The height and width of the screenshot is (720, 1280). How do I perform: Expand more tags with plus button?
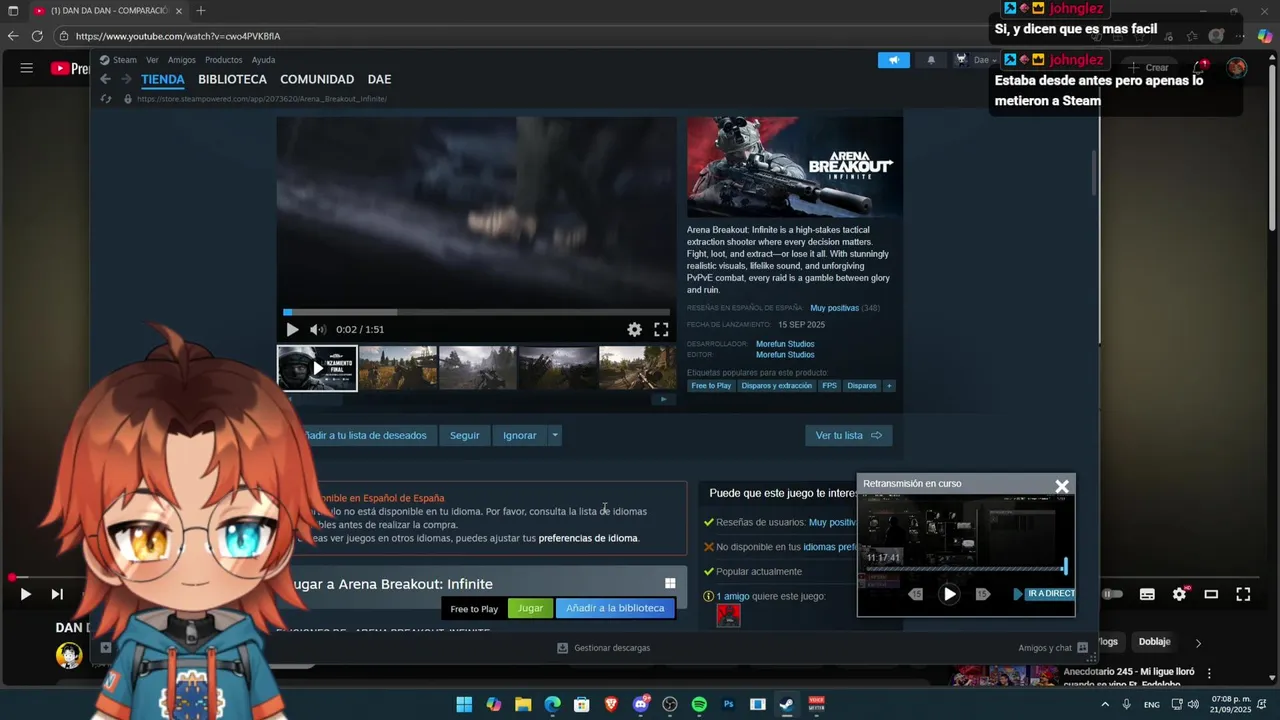[x=888, y=386]
